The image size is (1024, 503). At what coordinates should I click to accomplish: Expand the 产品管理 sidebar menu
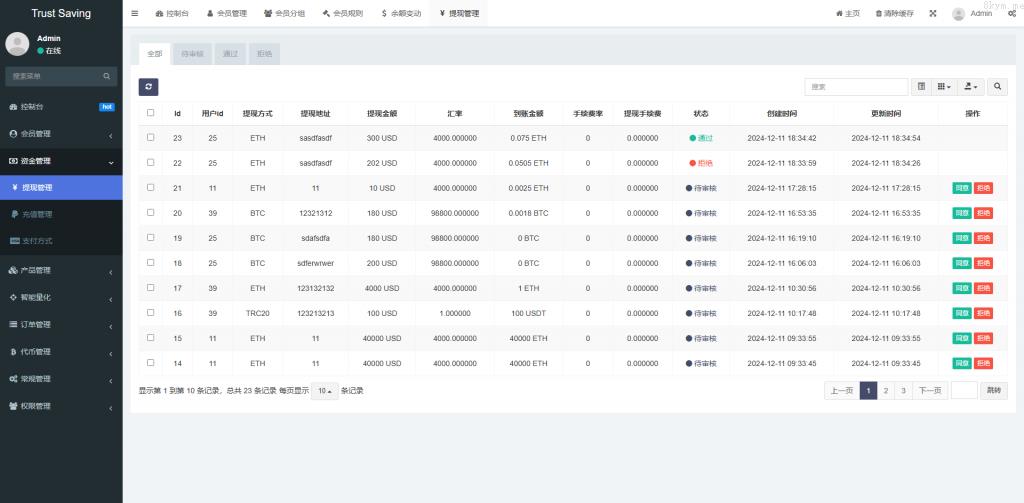coord(61,270)
